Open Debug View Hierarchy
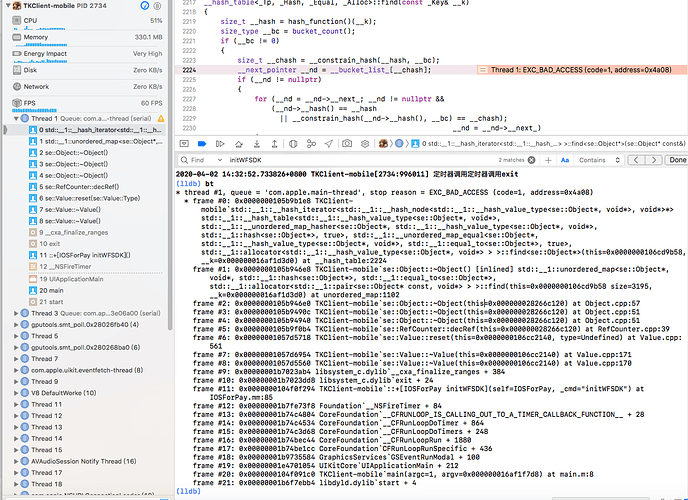Screen dimensions: 688x500 293,143
